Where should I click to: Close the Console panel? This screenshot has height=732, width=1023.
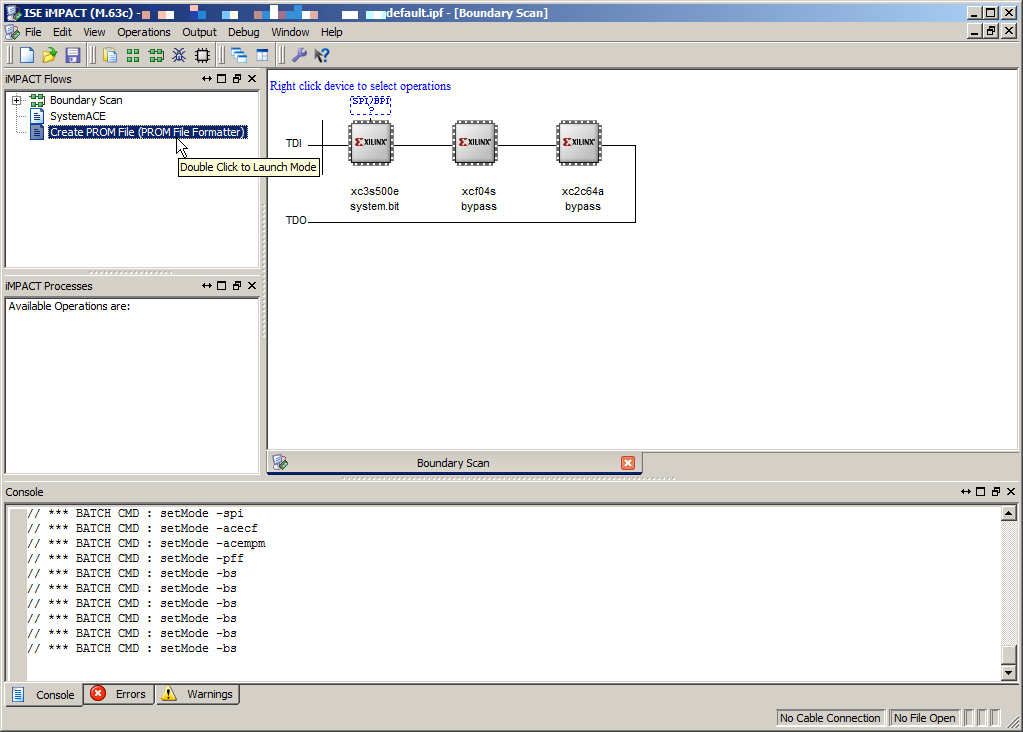[1011, 492]
